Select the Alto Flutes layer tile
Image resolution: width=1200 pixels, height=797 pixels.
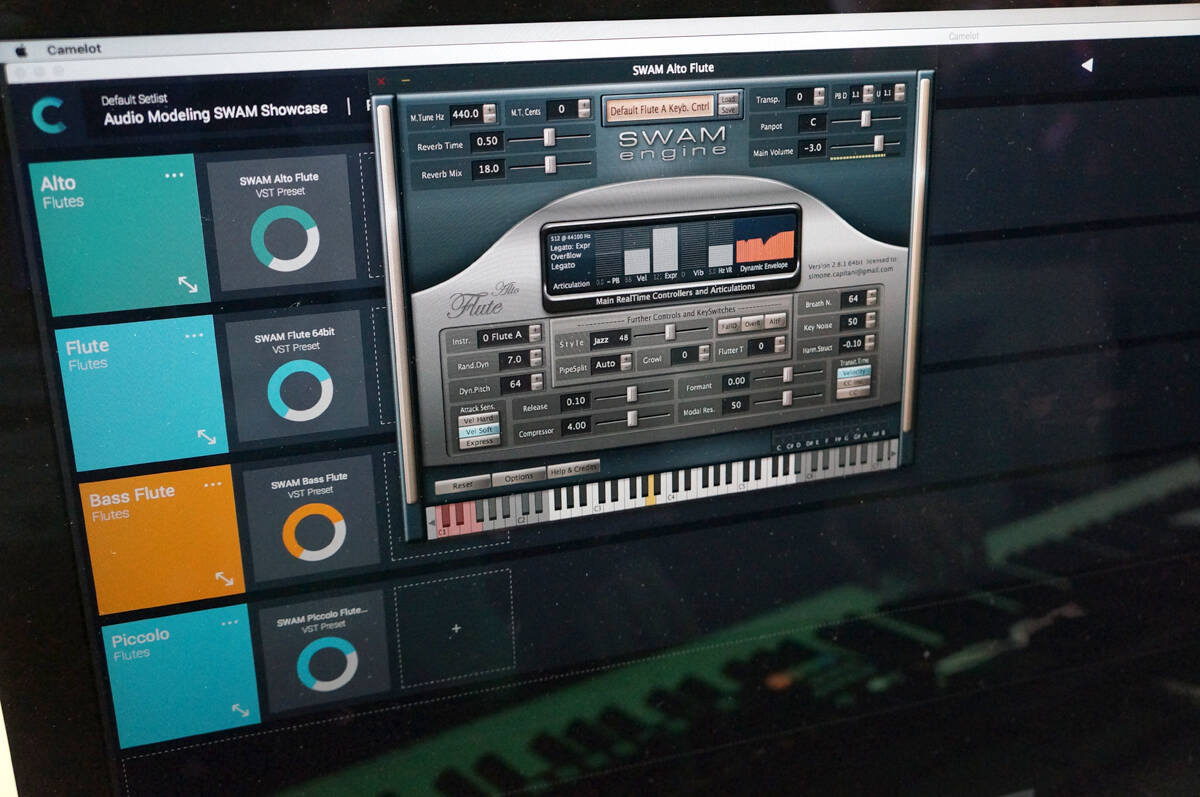click(x=122, y=234)
